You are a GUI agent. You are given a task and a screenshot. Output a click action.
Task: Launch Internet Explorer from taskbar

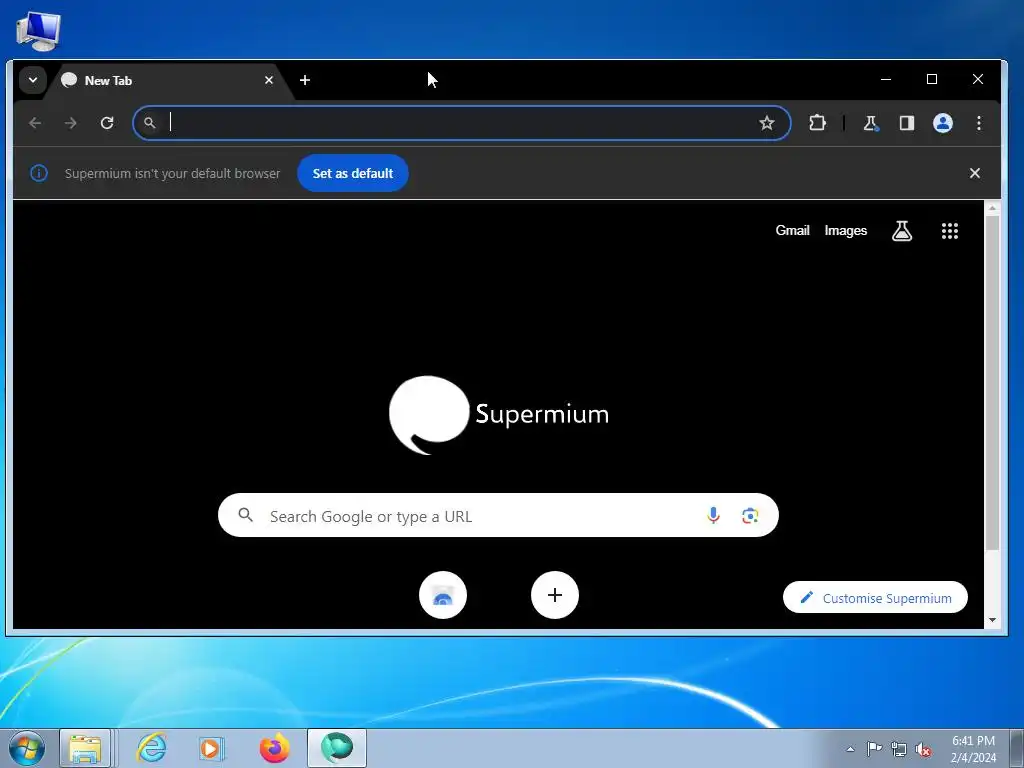[x=151, y=748]
